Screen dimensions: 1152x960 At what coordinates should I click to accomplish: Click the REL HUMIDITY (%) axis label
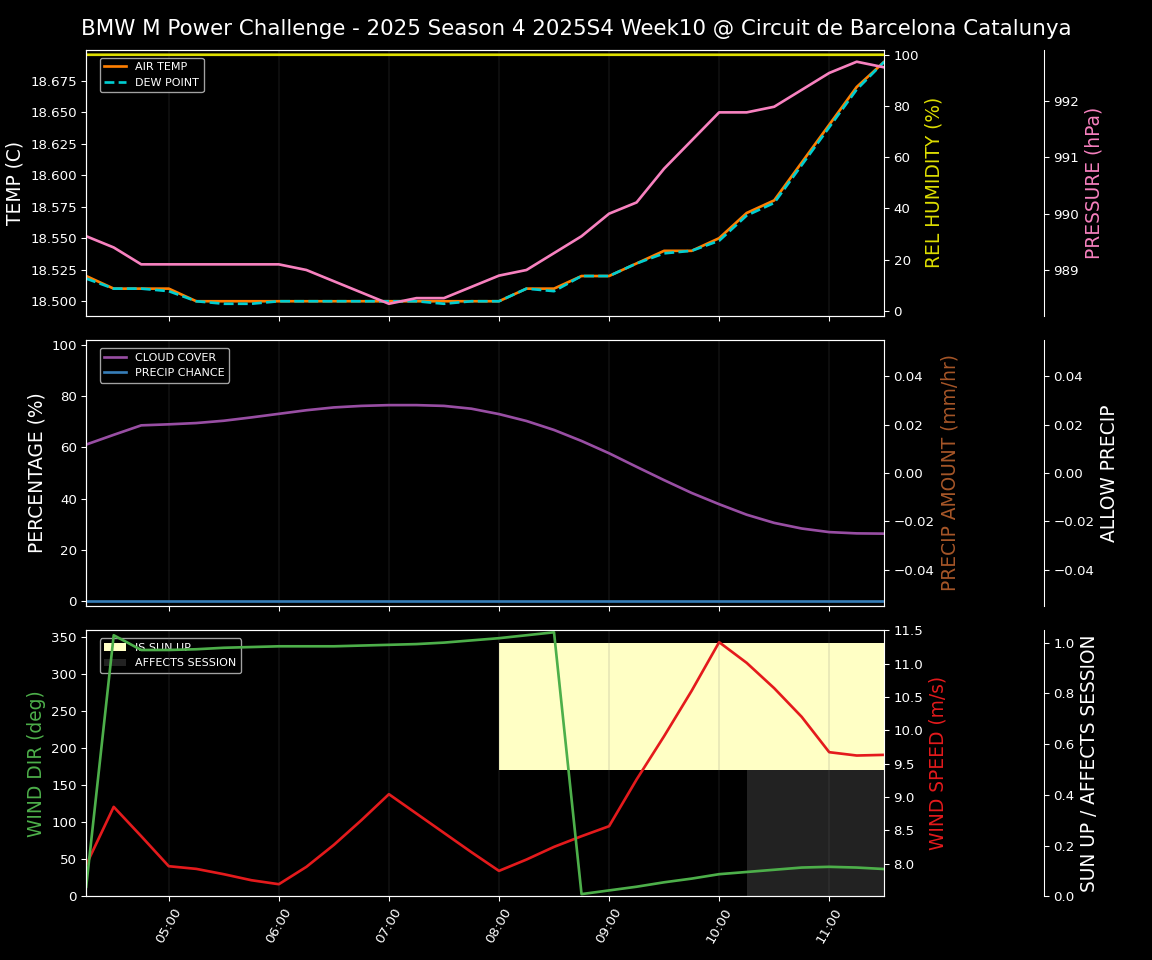tap(933, 183)
